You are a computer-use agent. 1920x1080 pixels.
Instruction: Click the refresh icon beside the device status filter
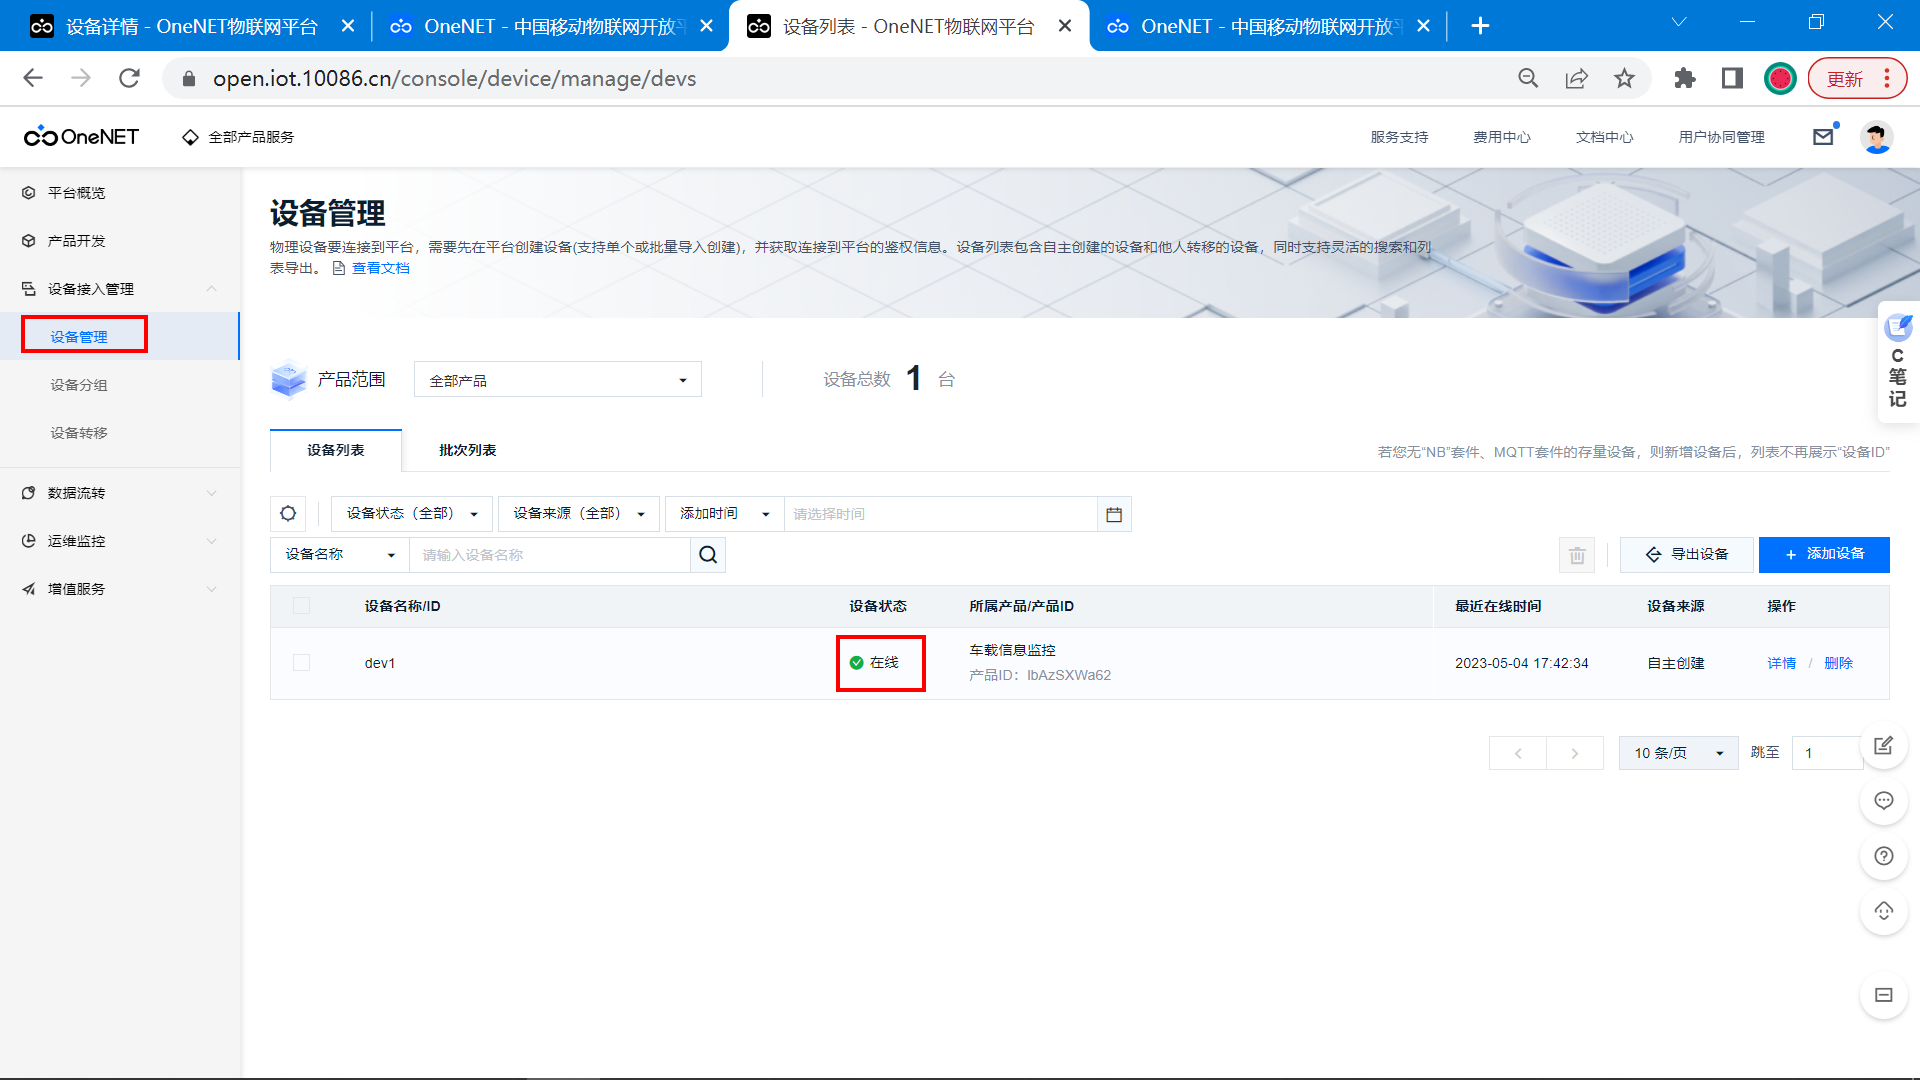(288, 514)
